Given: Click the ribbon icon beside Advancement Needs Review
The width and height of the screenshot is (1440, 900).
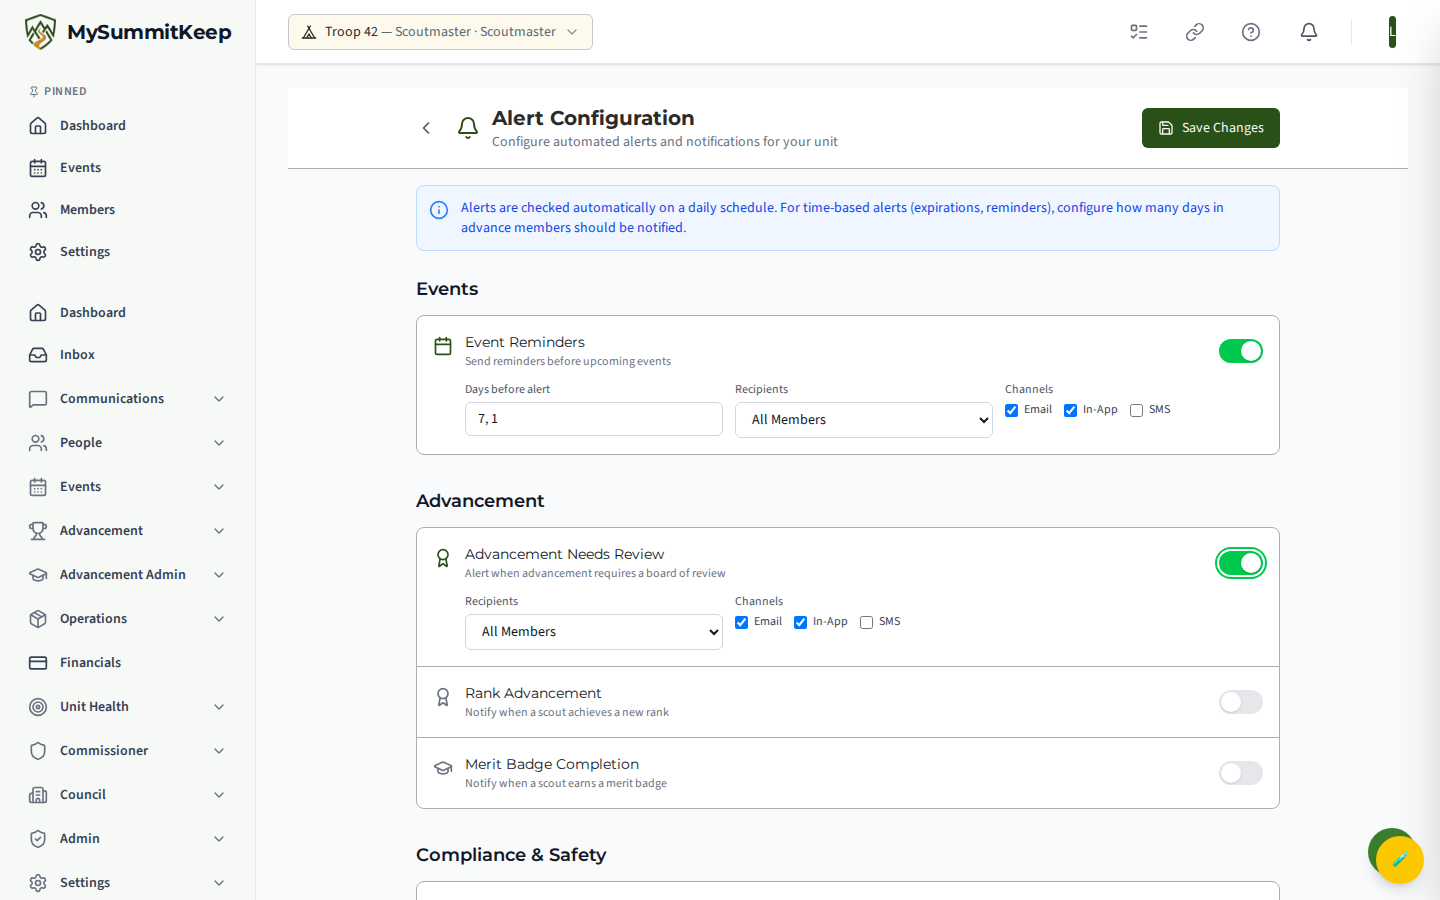Looking at the screenshot, I should click(x=443, y=558).
